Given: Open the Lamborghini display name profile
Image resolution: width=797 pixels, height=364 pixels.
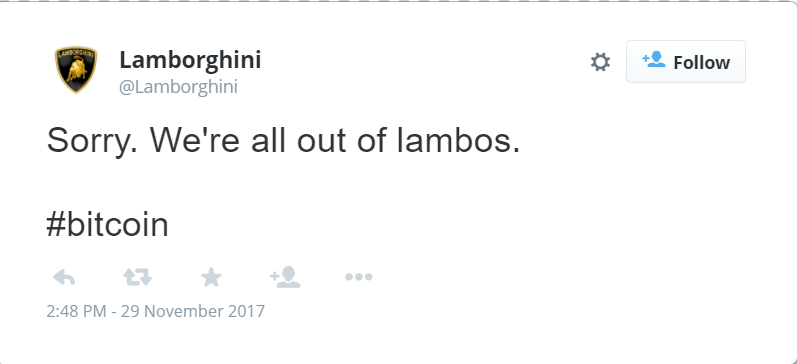Looking at the screenshot, I should click(x=190, y=60).
